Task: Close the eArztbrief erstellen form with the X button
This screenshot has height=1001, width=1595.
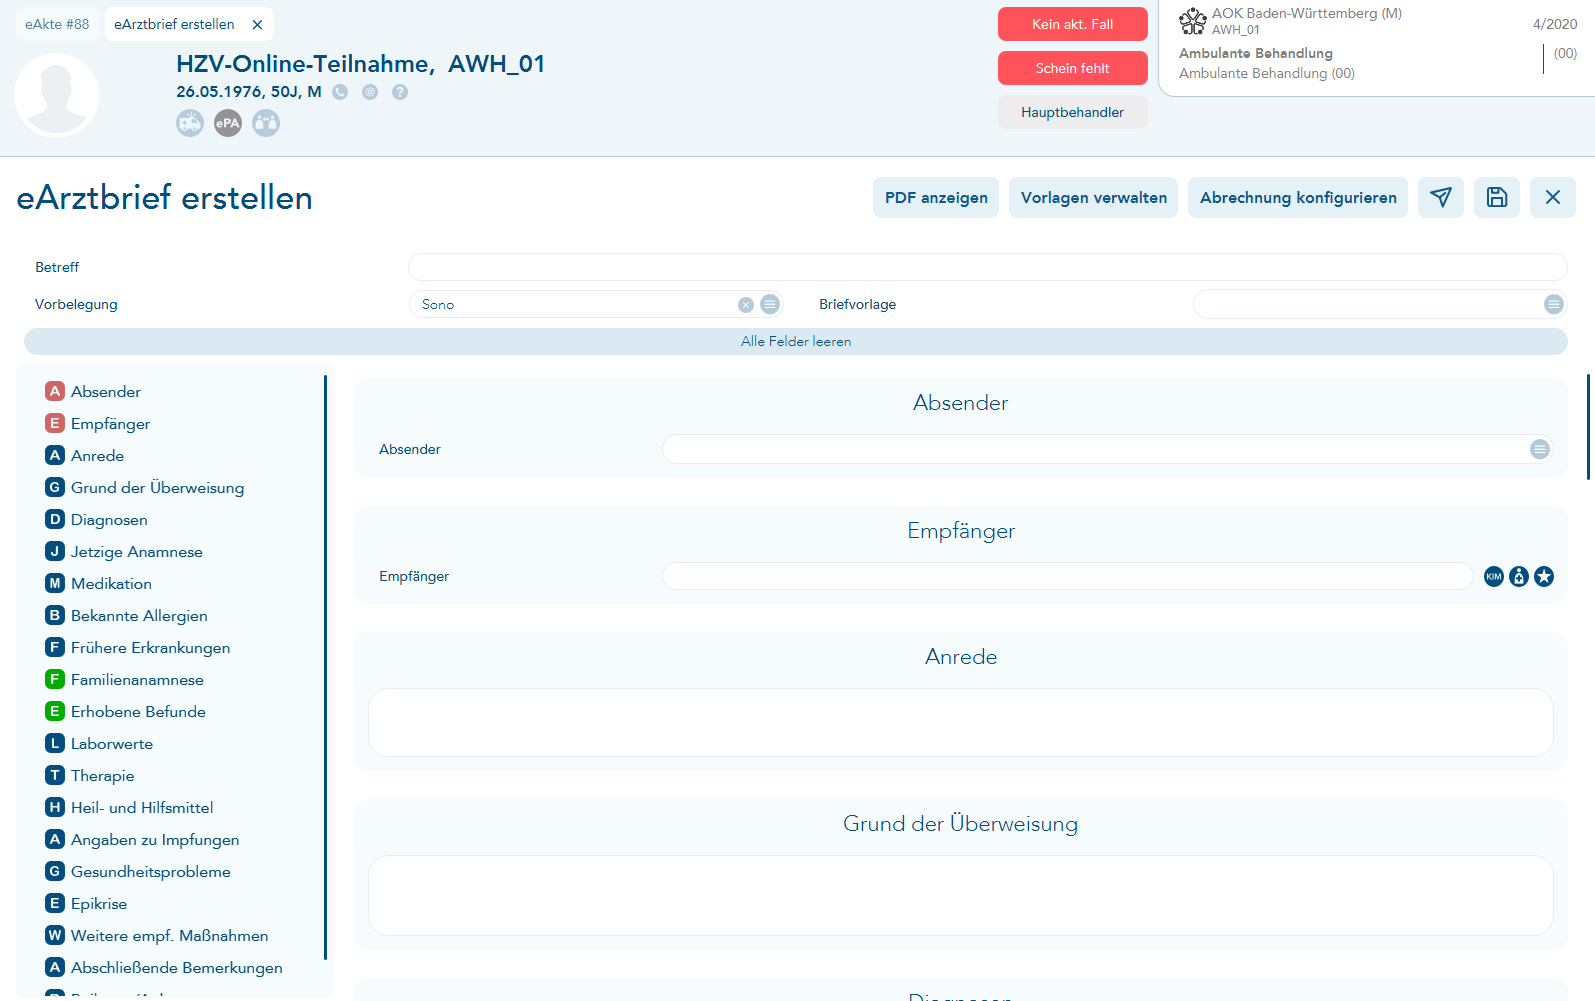Action: [1553, 197]
